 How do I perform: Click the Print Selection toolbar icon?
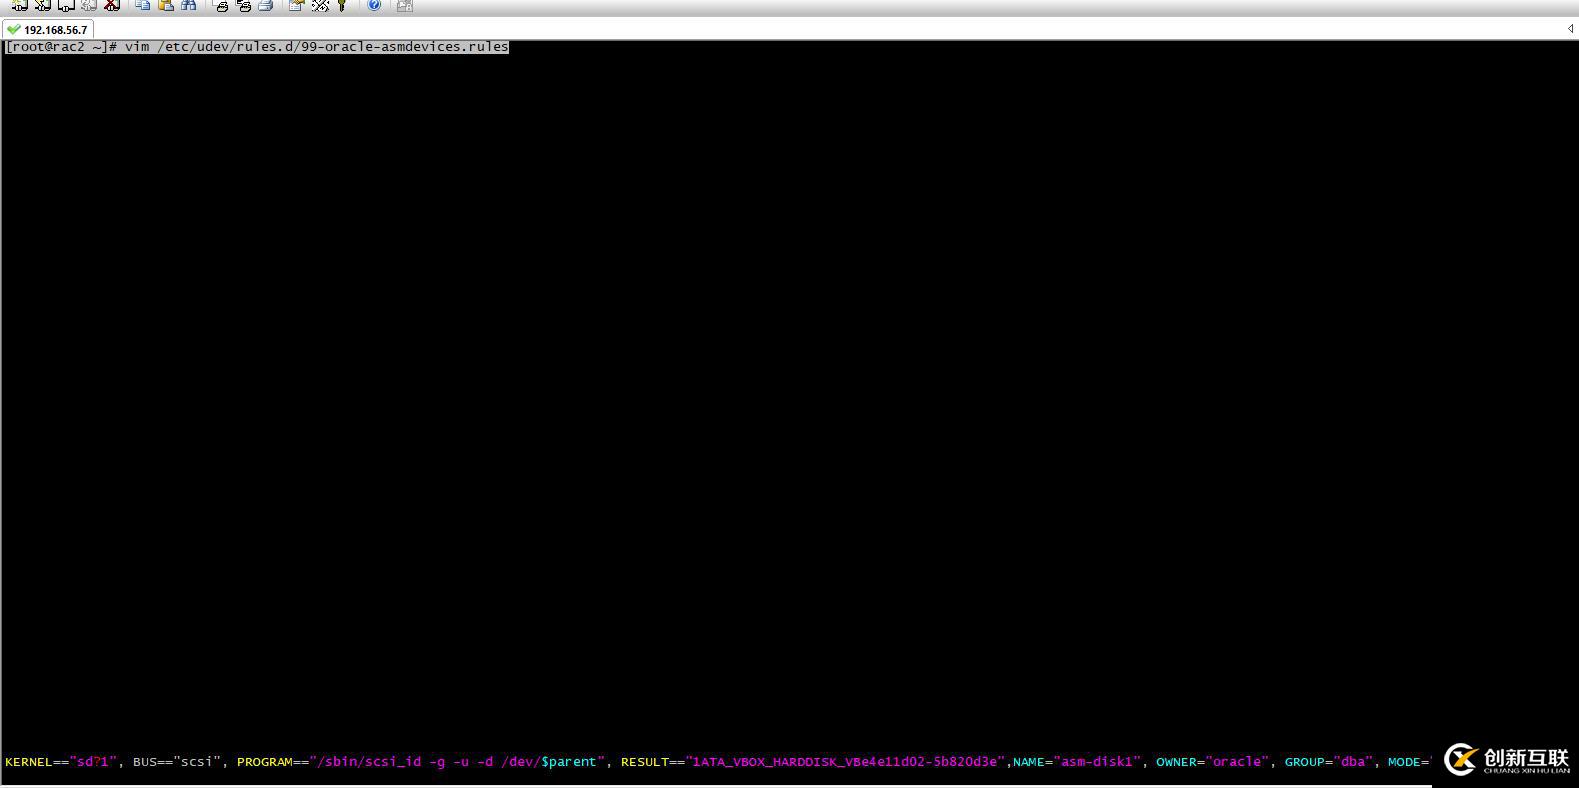pyautogui.click(x=243, y=5)
